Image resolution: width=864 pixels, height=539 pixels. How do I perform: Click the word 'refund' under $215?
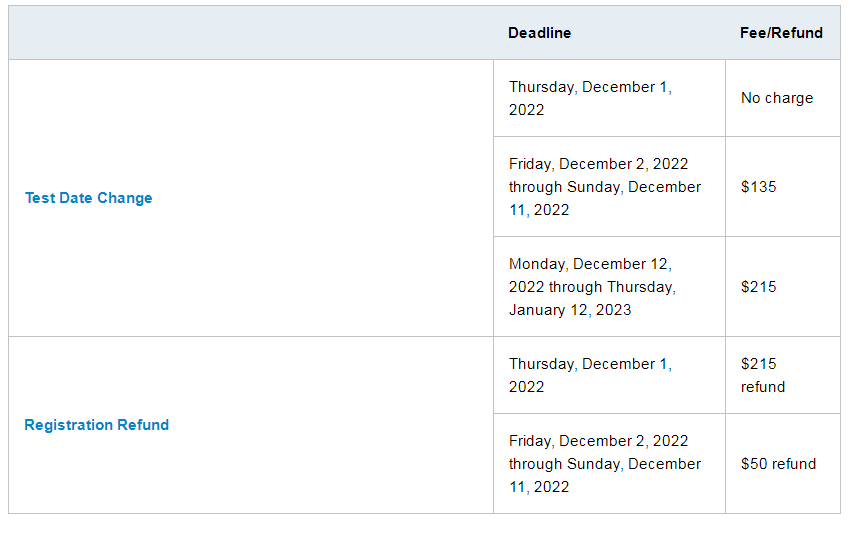click(763, 387)
